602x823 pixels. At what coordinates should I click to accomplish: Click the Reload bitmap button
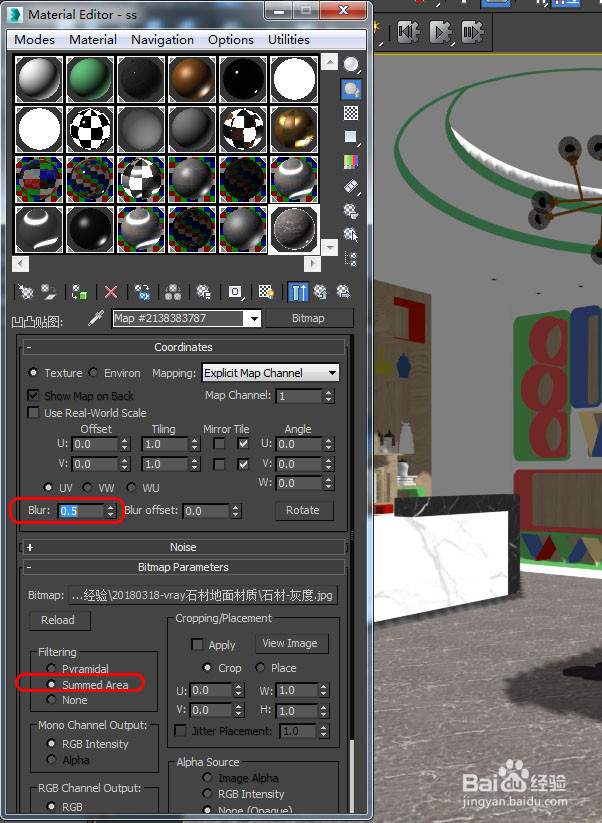[x=58, y=620]
